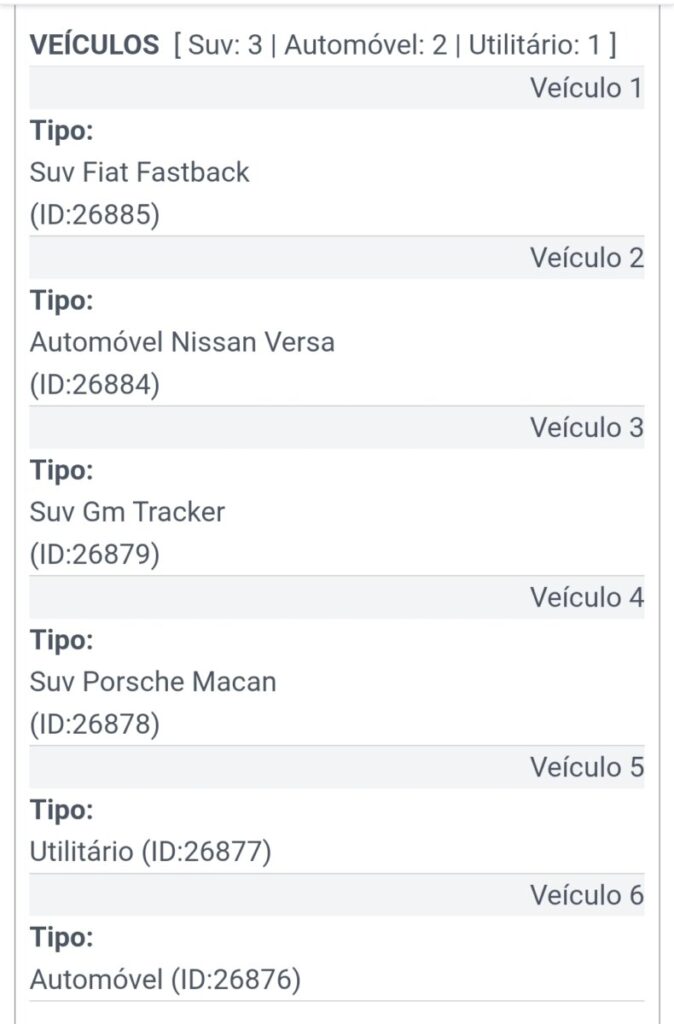Open the Automóvel Nissan Versa entry
Viewport: 674px width, 1024px height.
coord(182,342)
